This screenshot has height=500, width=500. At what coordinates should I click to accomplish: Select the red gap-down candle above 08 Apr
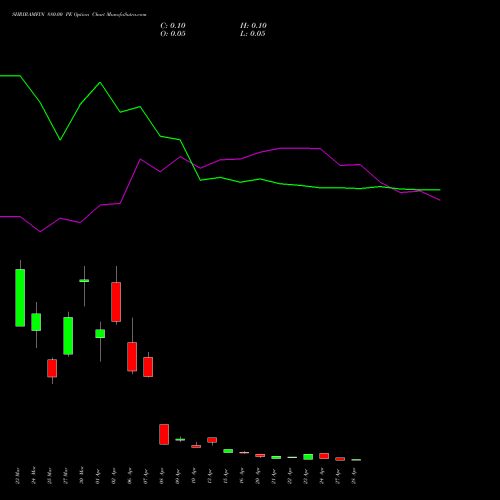(x=164, y=434)
